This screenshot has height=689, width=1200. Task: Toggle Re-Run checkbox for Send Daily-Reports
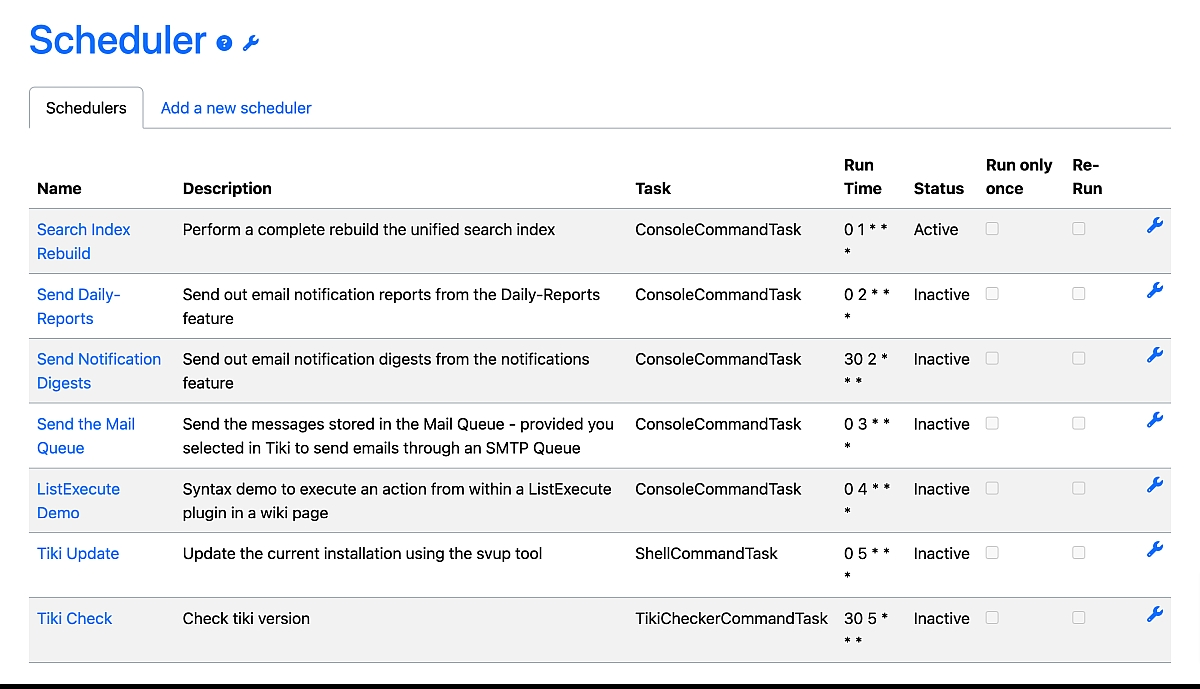1078,294
